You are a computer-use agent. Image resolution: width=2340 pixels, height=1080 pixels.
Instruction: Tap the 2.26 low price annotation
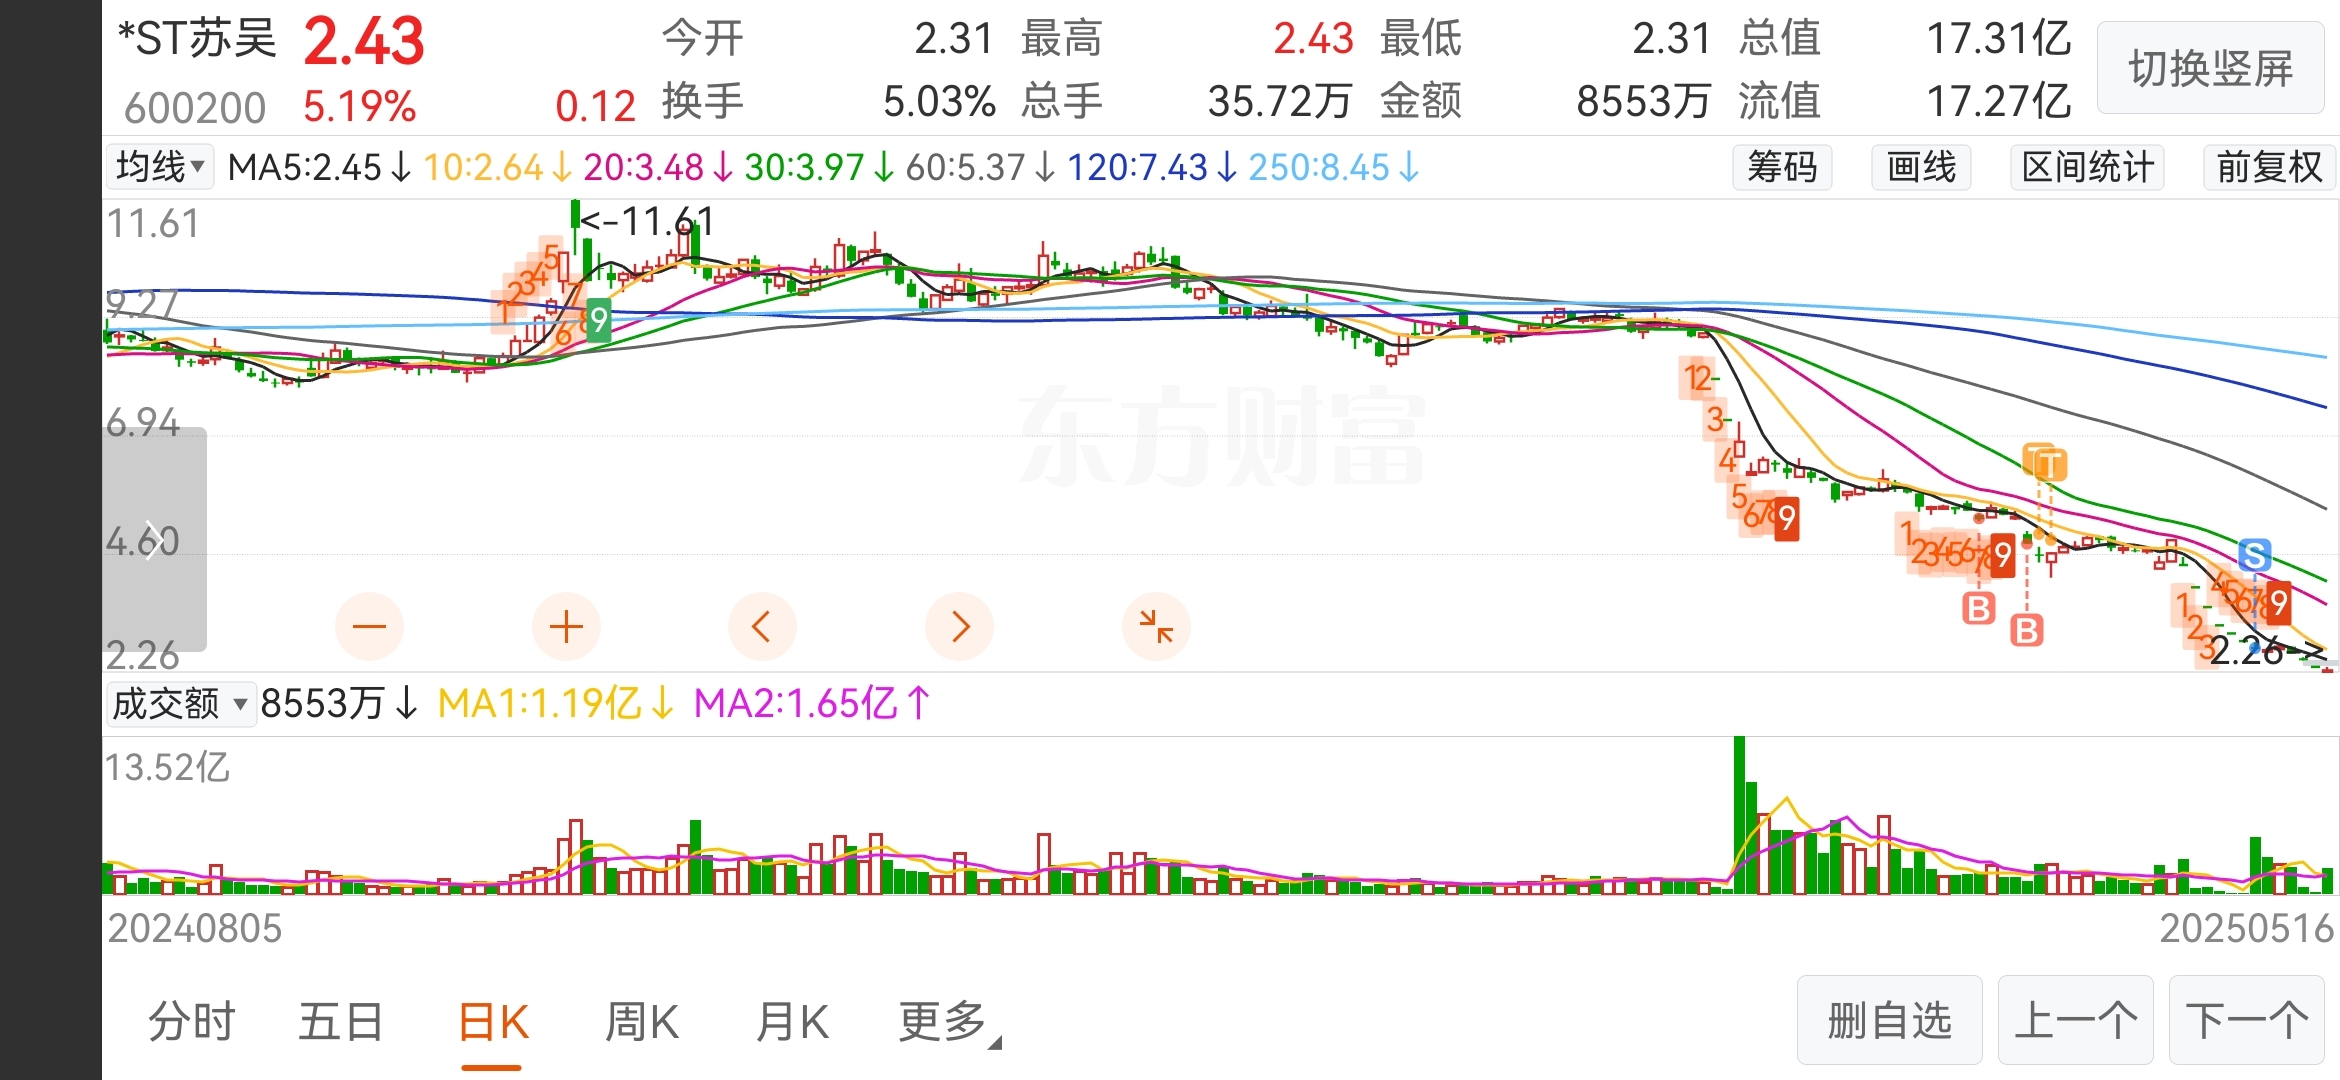[2266, 651]
